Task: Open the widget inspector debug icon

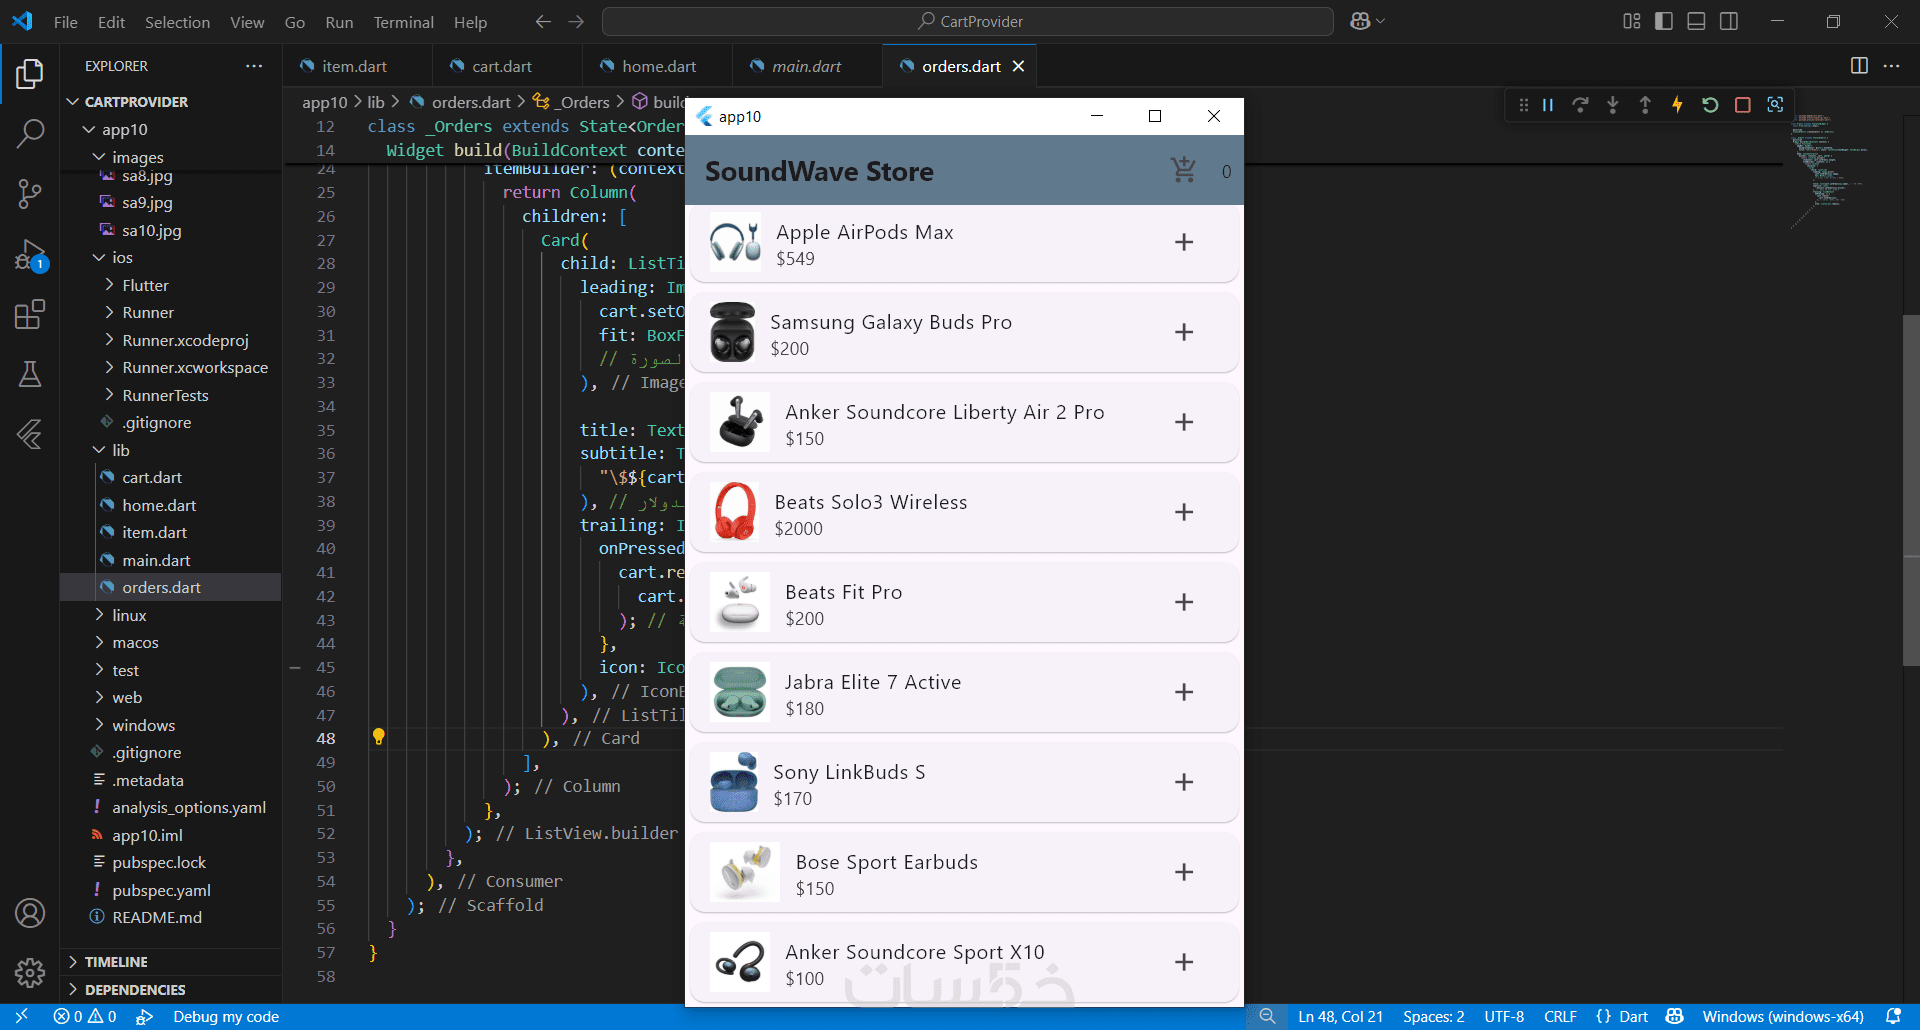Action: pos(1775,105)
